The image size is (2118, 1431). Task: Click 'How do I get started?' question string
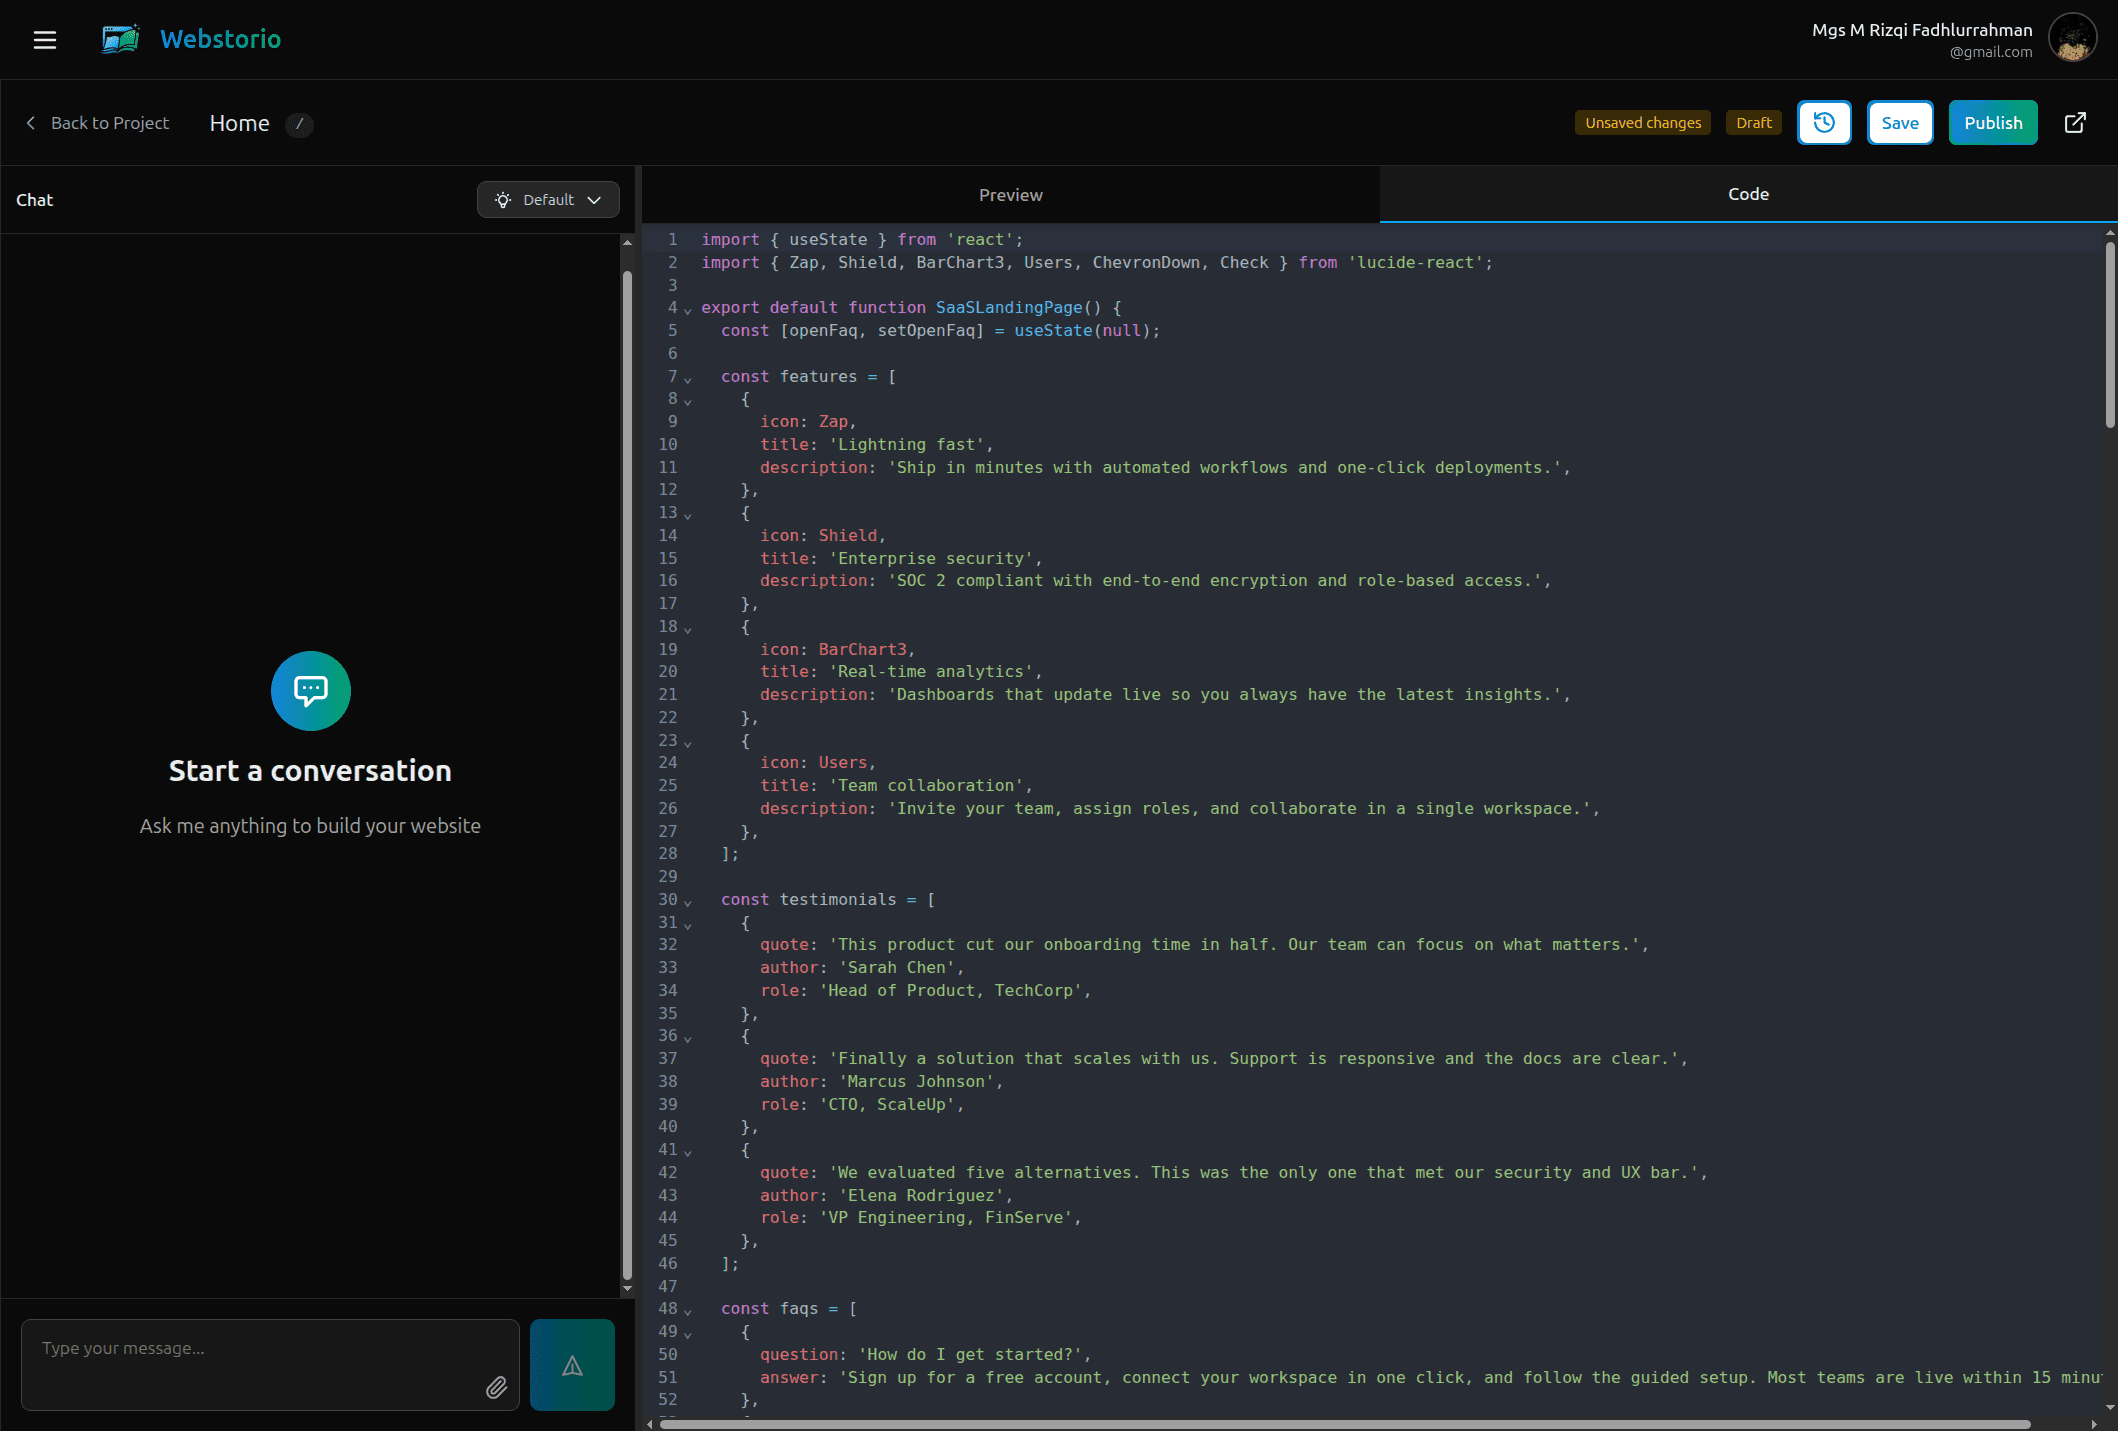(970, 1355)
